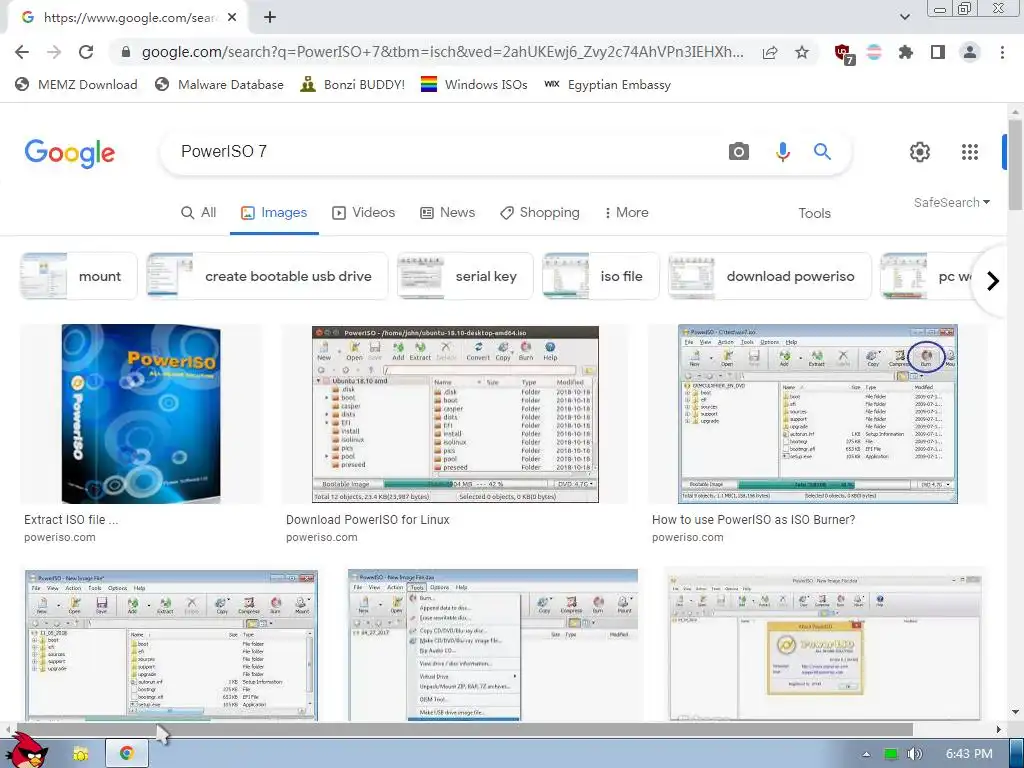
Task: Open the Bonzi BUDDY! bookmark
Action: 353,84
